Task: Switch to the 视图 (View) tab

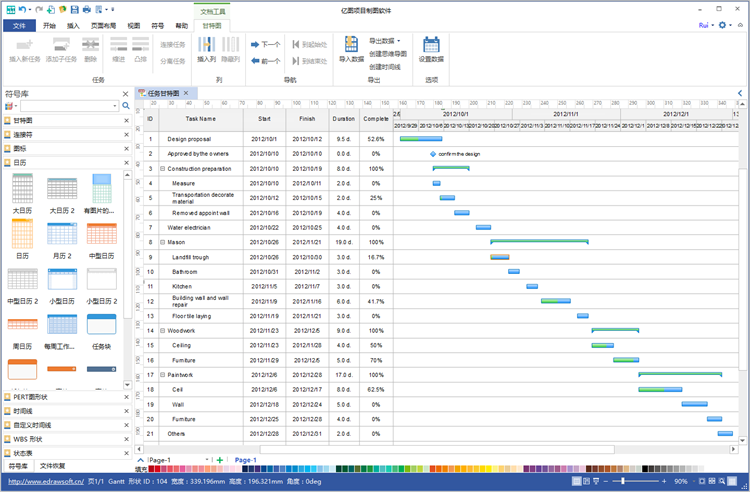Action: pos(133,26)
